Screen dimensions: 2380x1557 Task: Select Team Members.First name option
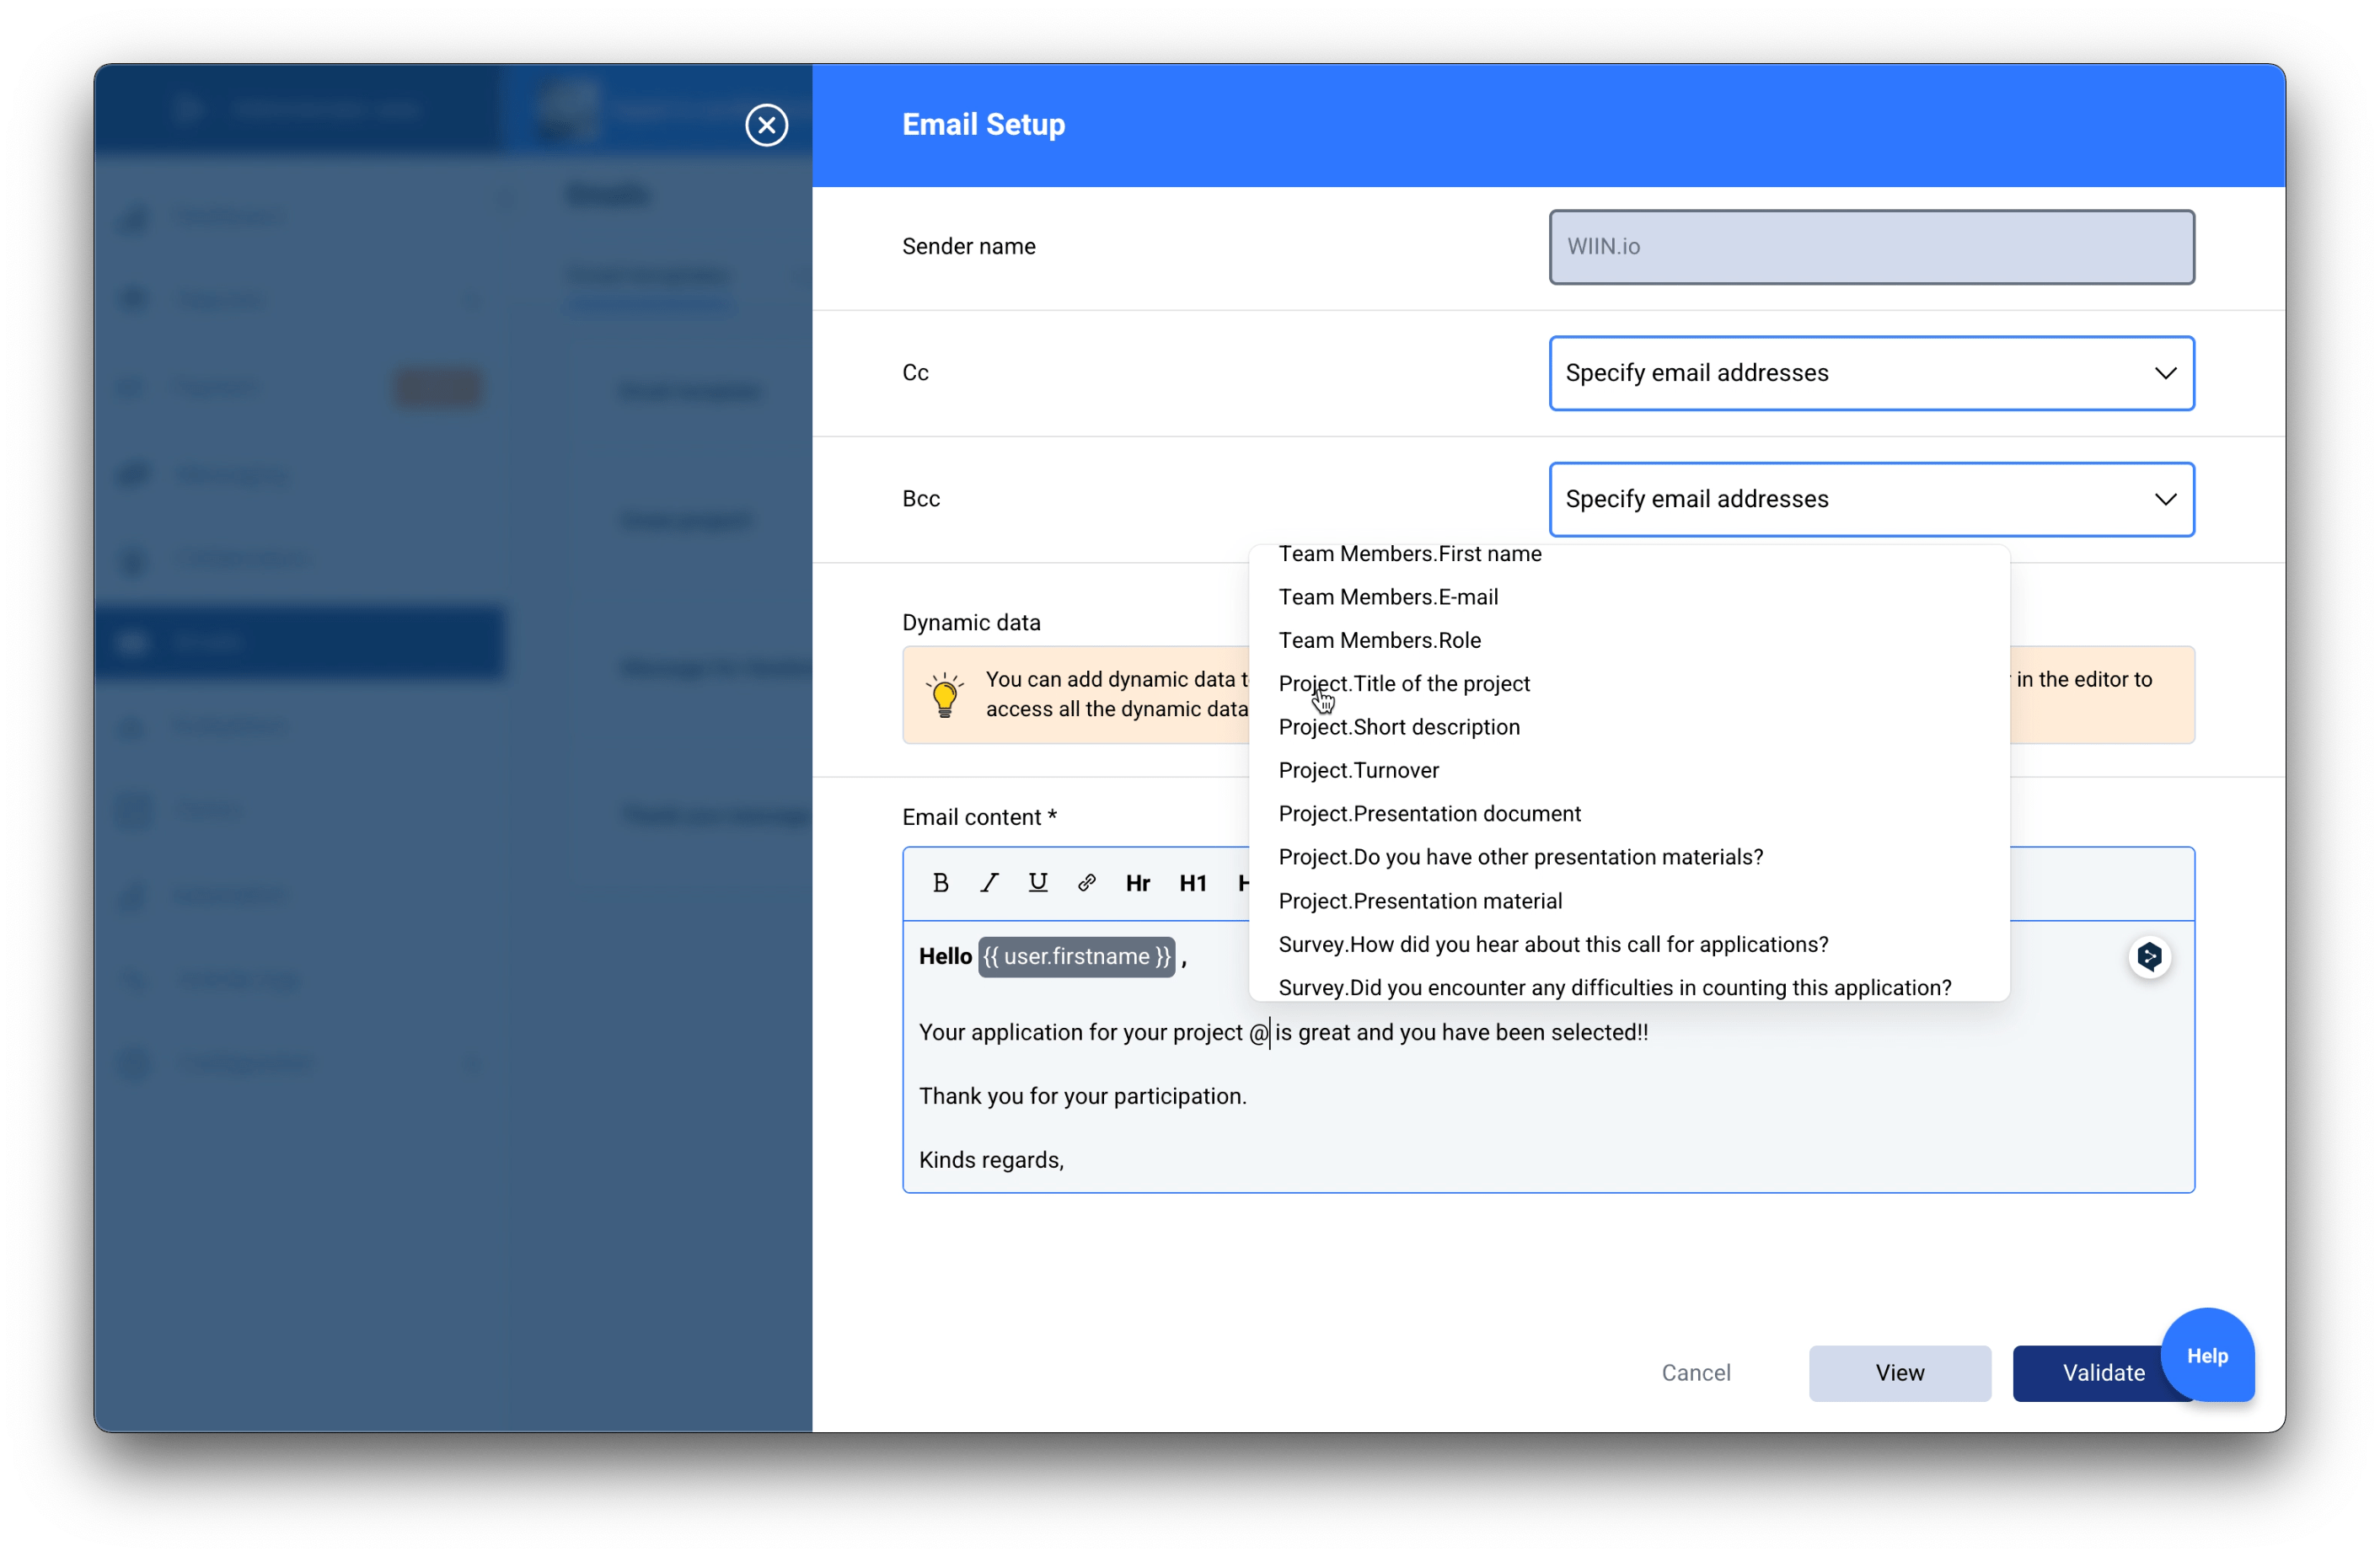1410,554
